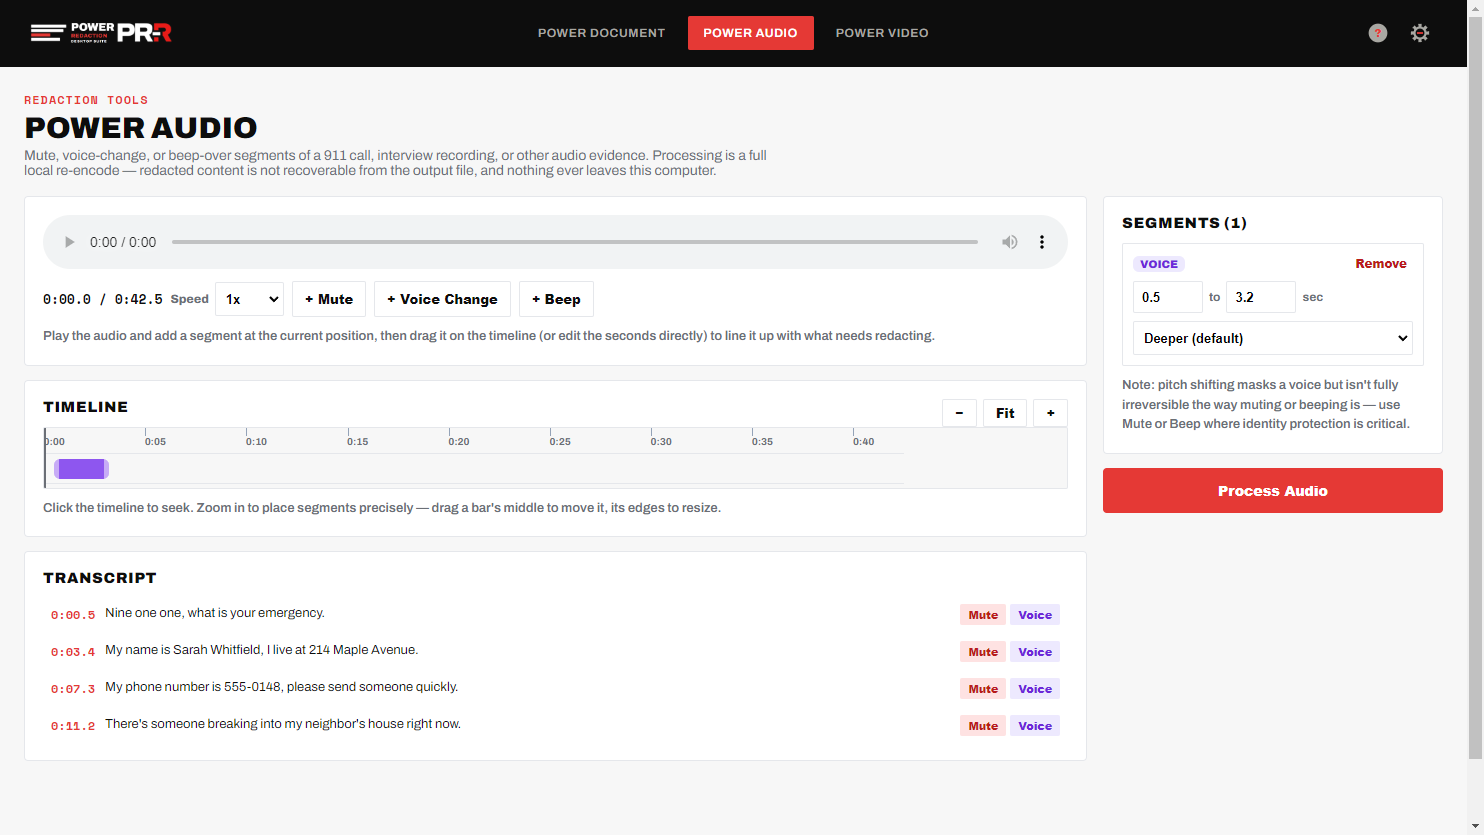Open audio player three-dot menu
The image size is (1484, 835).
click(x=1042, y=242)
